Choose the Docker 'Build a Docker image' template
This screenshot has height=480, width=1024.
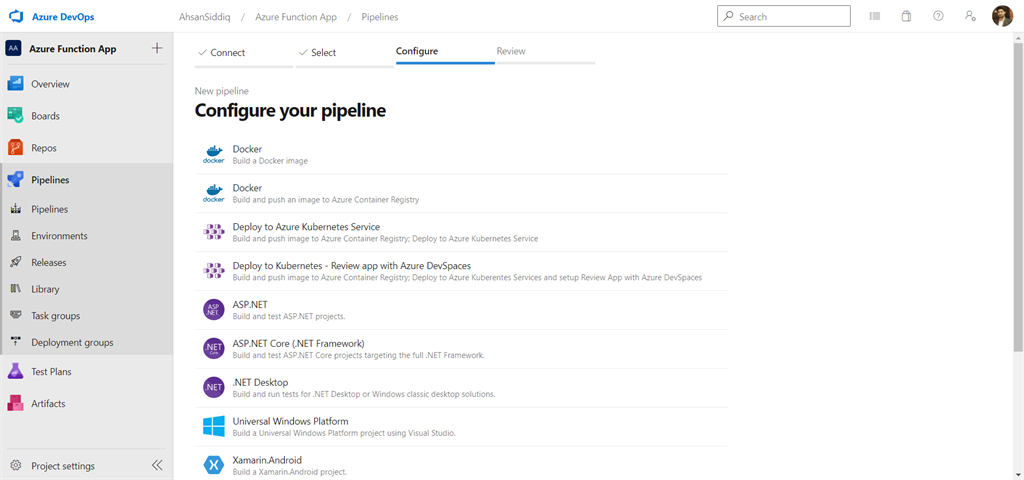tap(461, 155)
